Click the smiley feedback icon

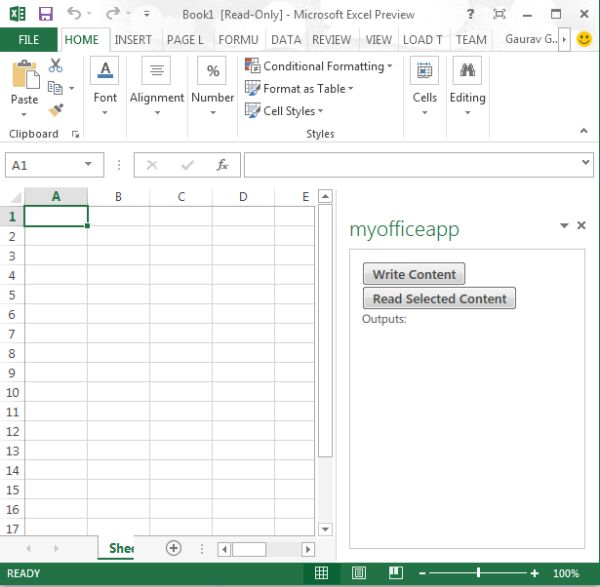click(584, 39)
